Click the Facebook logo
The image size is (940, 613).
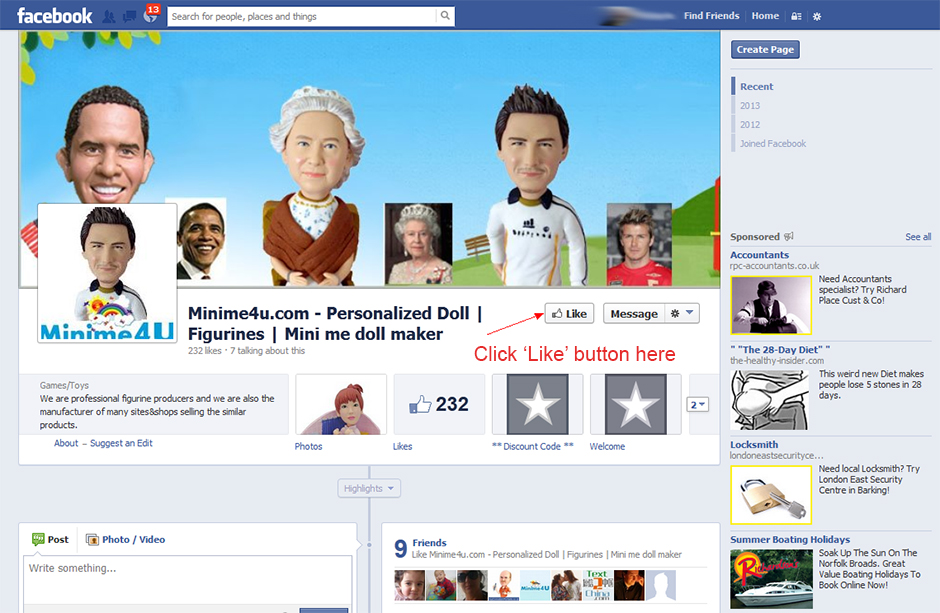coord(55,16)
